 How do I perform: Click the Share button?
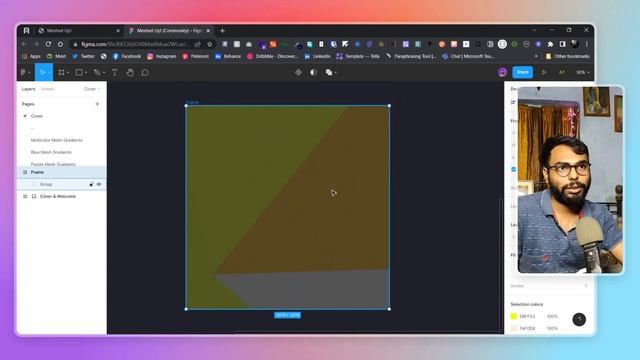pos(522,72)
